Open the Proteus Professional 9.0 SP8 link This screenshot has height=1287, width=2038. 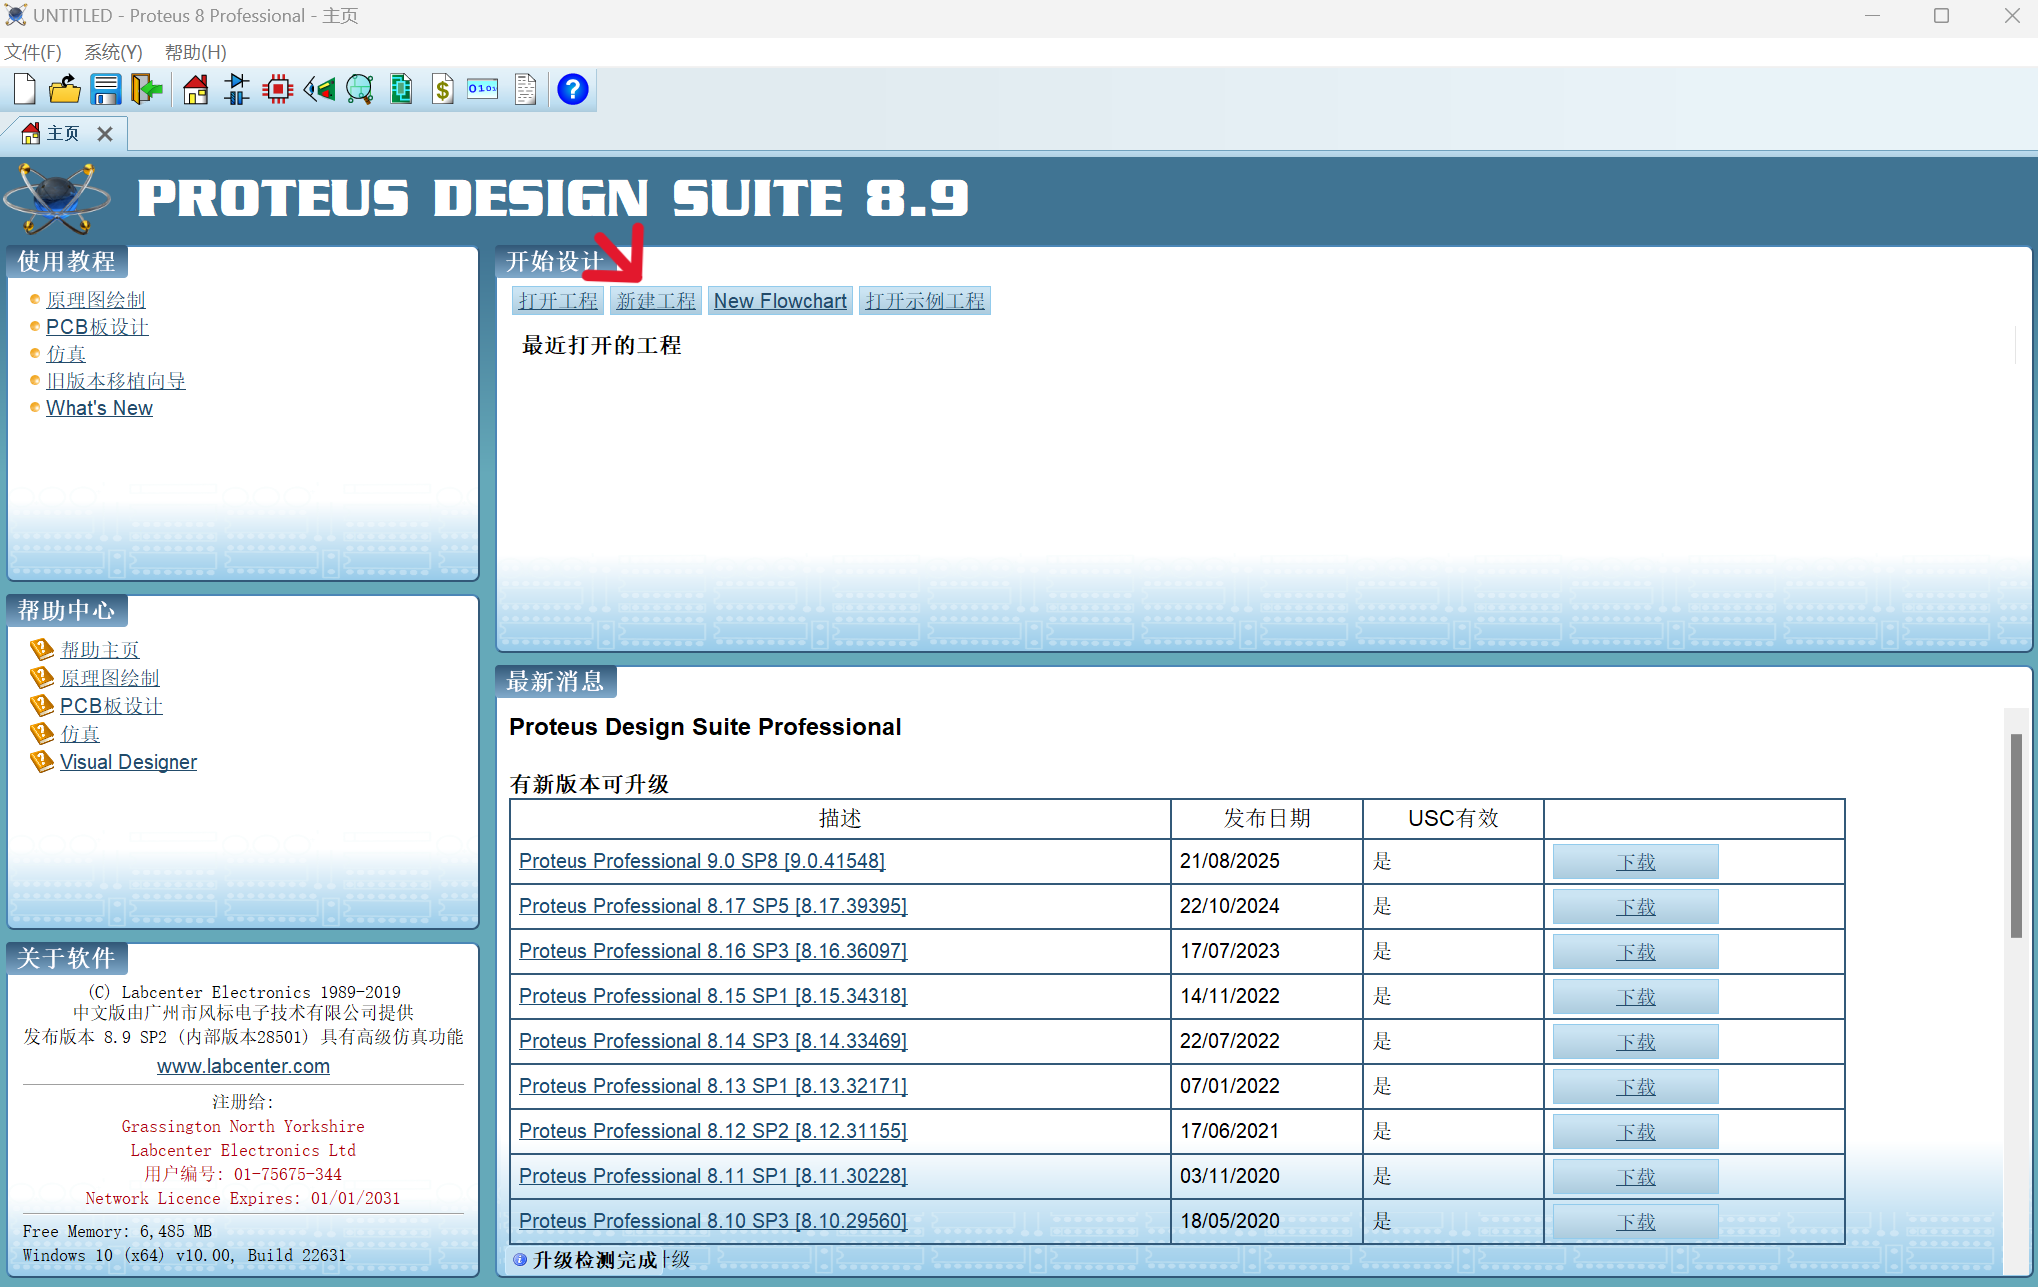pyautogui.click(x=702, y=861)
